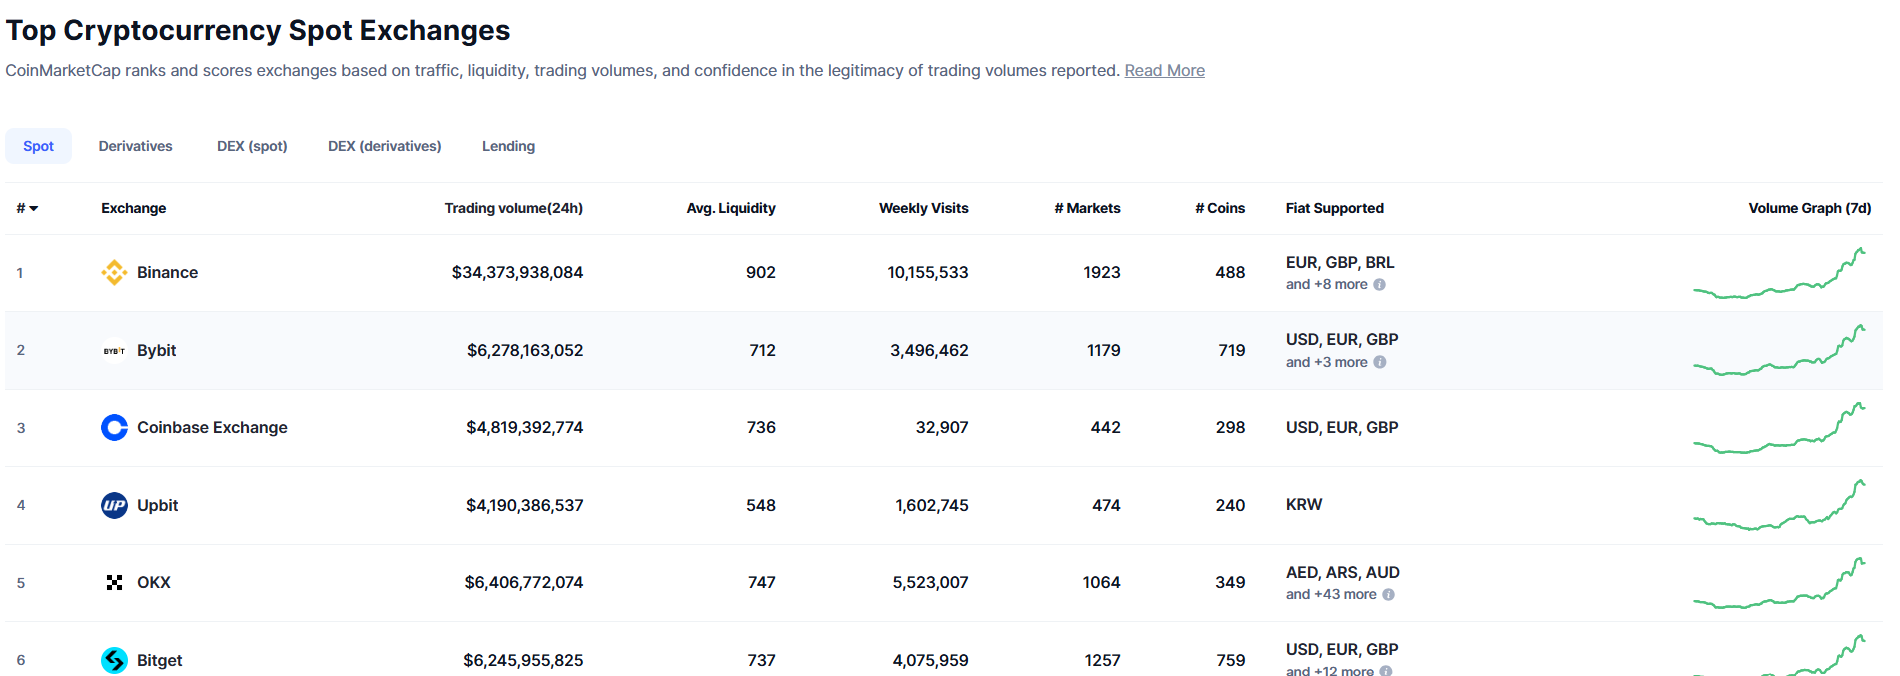Sort table by Avg. Liquidity header
The height and width of the screenshot is (676, 1900).
pyautogui.click(x=730, y=208)
